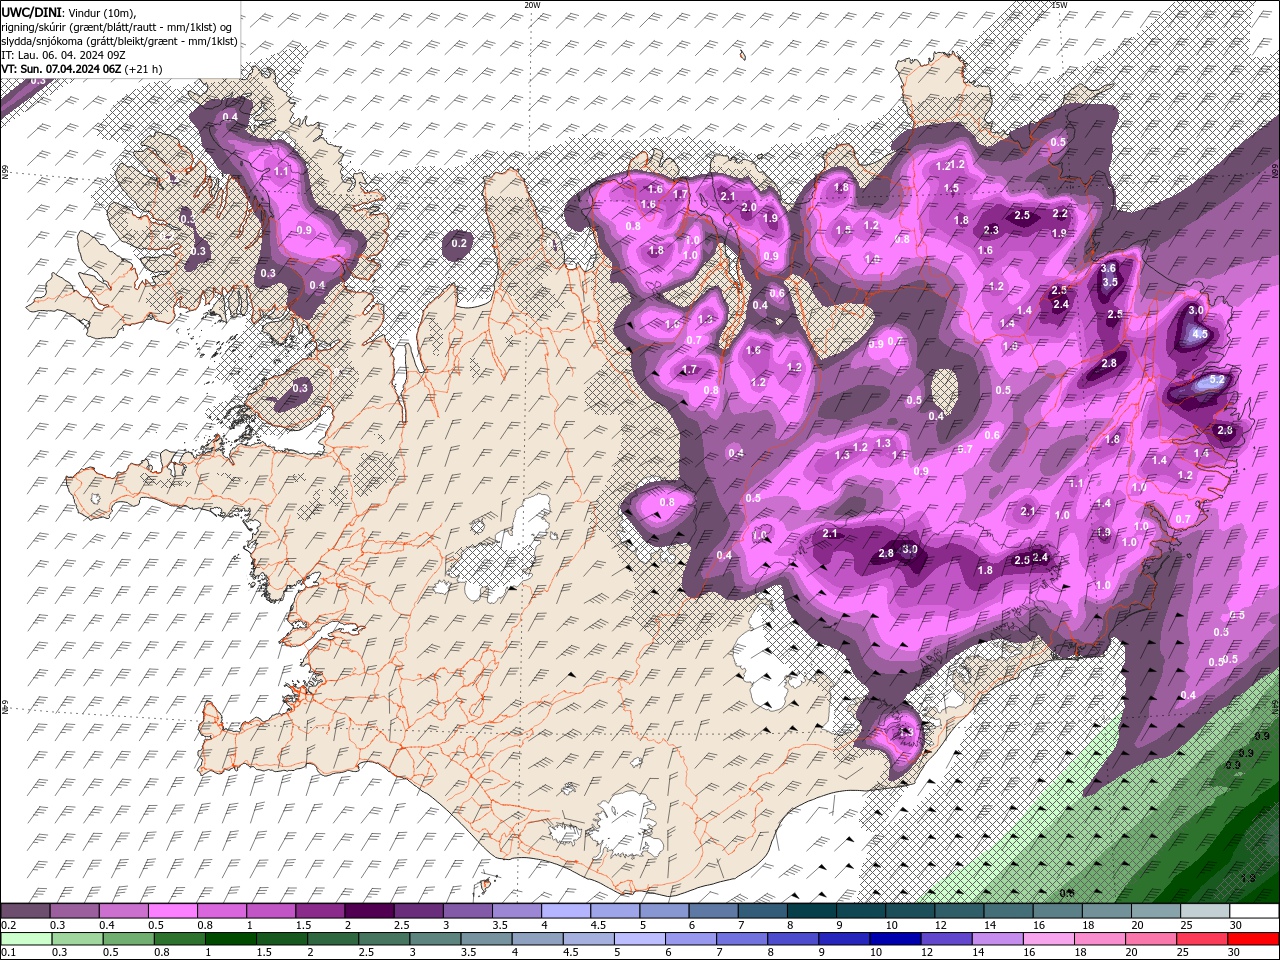Pick the snow legend swatch between 6 and 7
This screenshot has width=1280, height=960.
point(713,911)
